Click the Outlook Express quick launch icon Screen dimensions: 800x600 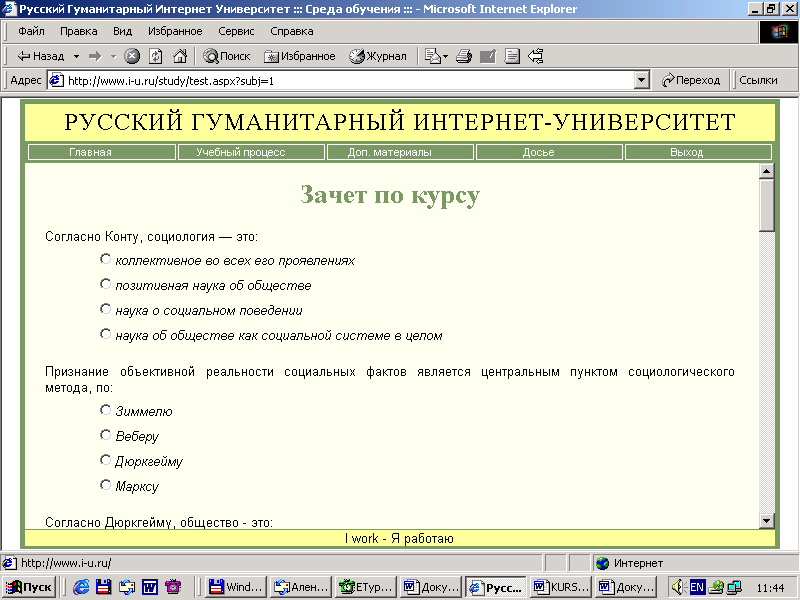(127, 587)
